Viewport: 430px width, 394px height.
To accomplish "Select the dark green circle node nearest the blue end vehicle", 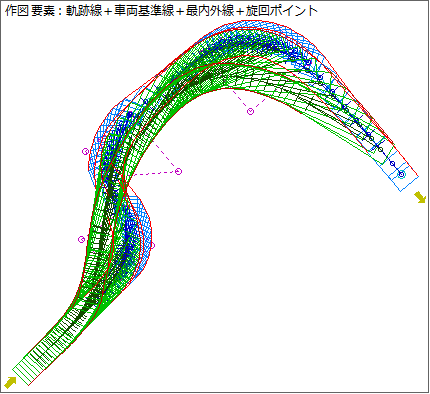I will tap(380, 149).
